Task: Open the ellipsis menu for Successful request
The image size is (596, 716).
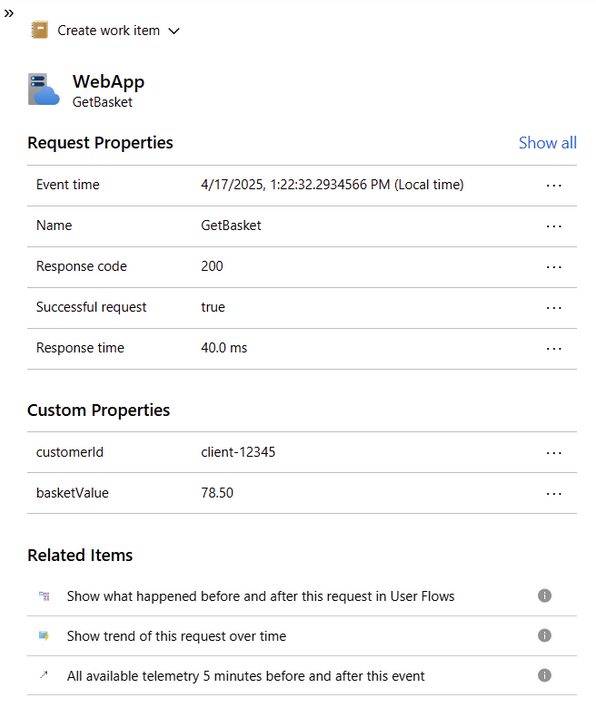Action: (554, 308)
